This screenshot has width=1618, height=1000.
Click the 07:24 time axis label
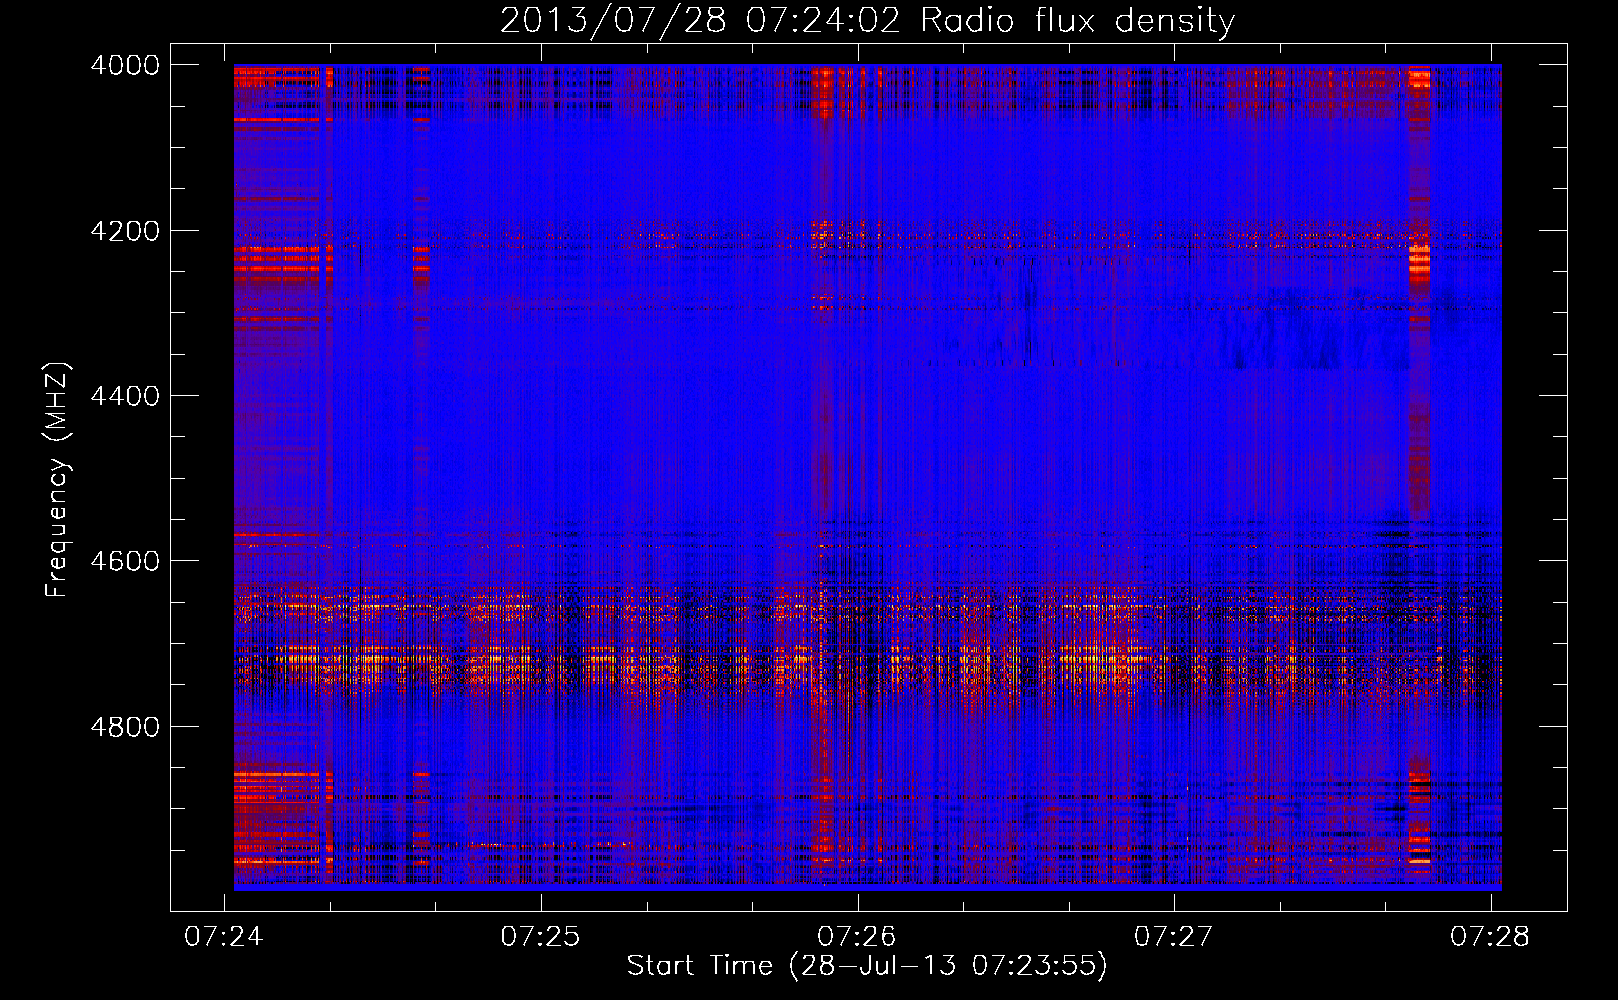click(224, 936)
